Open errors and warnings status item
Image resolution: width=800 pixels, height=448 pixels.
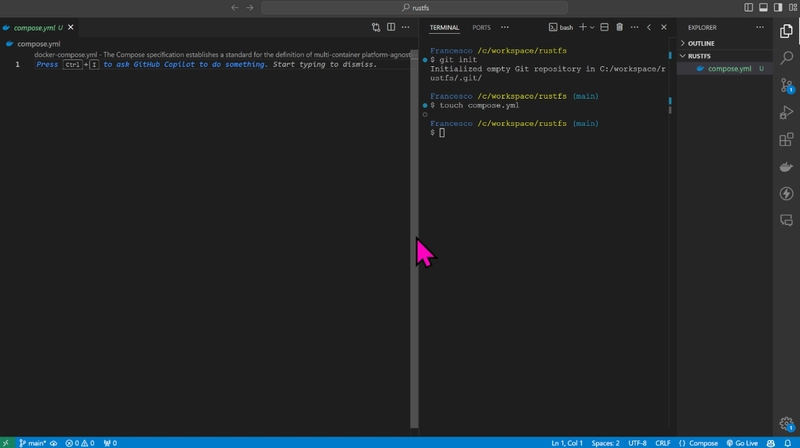pos(80,443)
